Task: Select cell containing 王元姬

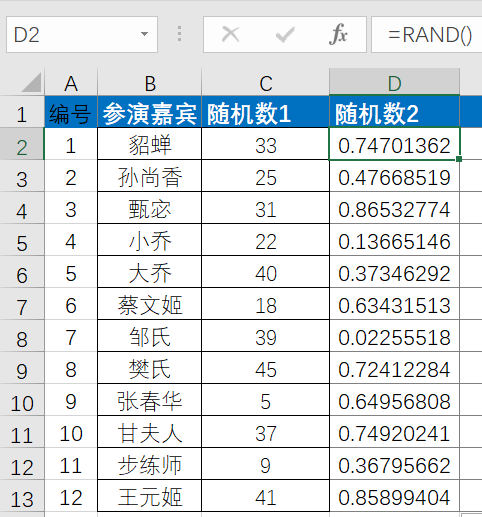Action: click(150, 496)
